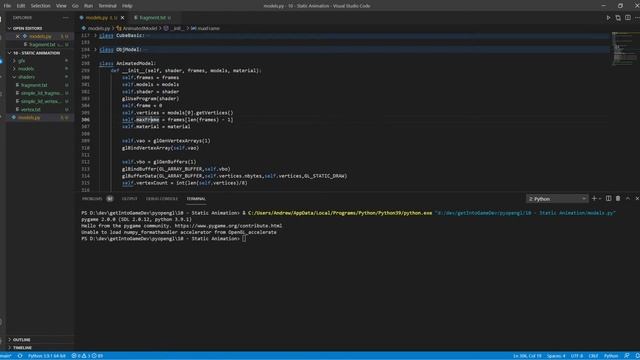Open the File menu
Screen dimensions: 640x360
tap(7, 6)
